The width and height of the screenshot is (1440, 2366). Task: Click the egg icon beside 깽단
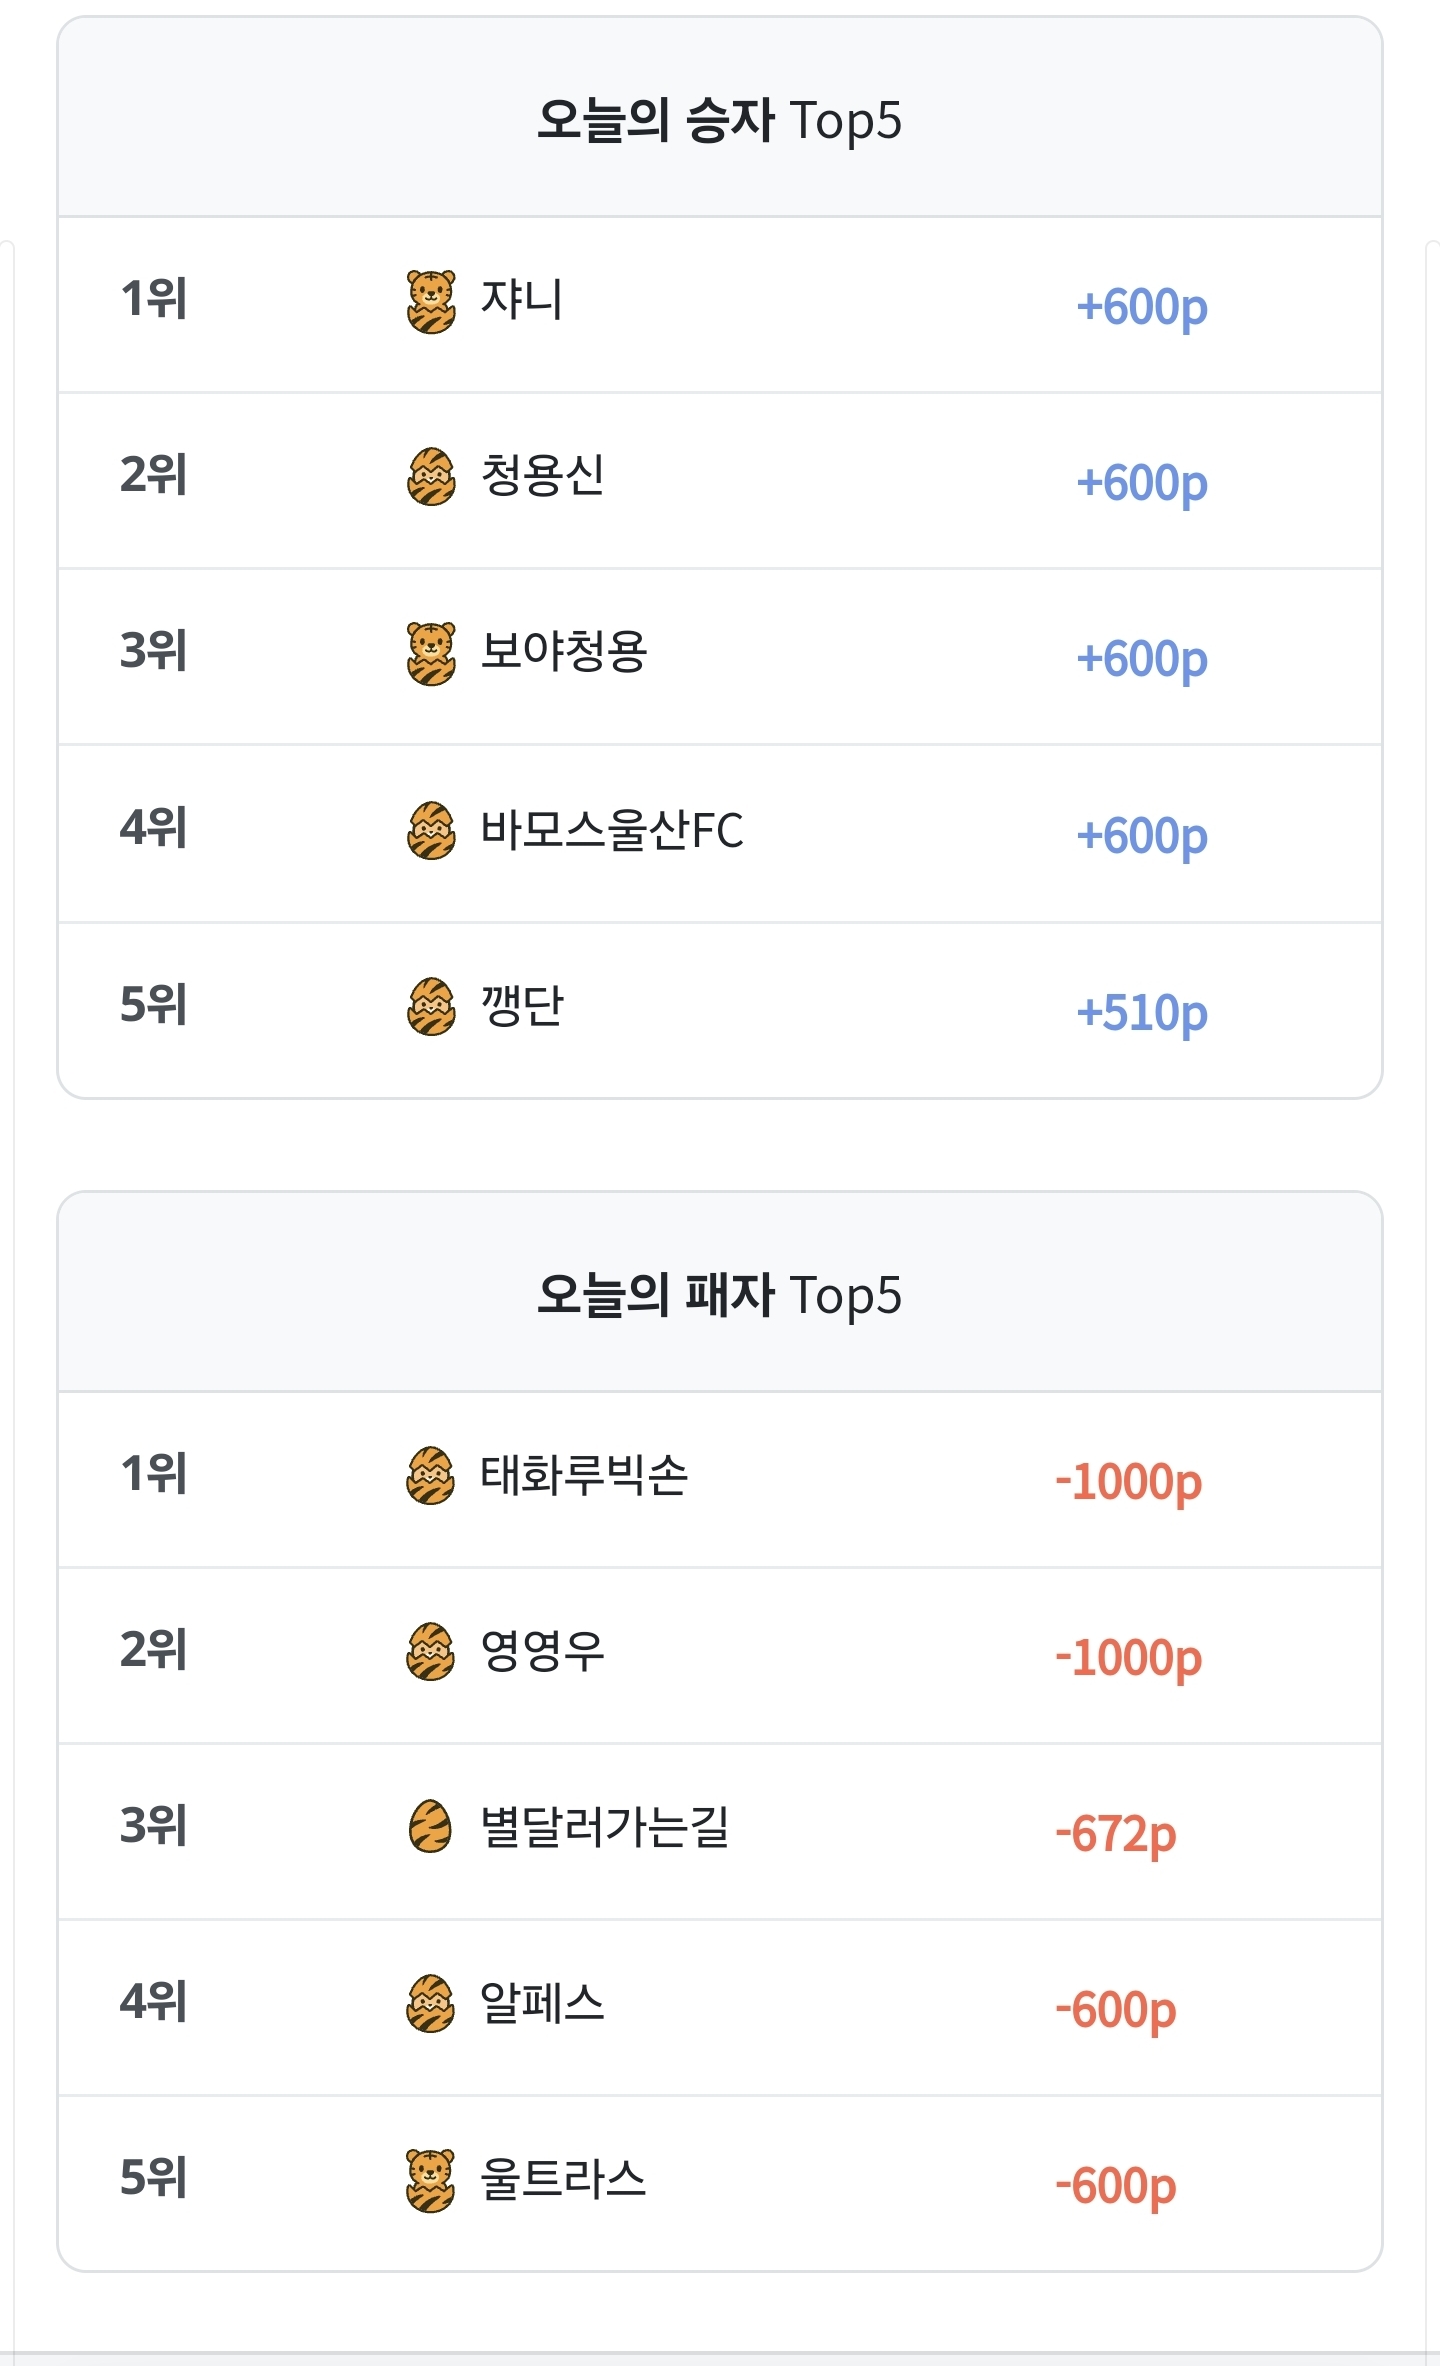(x=431, y=1006)
